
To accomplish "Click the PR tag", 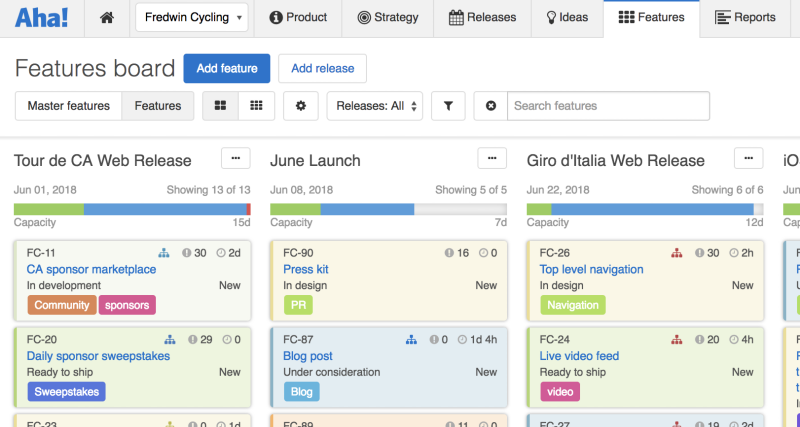I will pos(298,305).
